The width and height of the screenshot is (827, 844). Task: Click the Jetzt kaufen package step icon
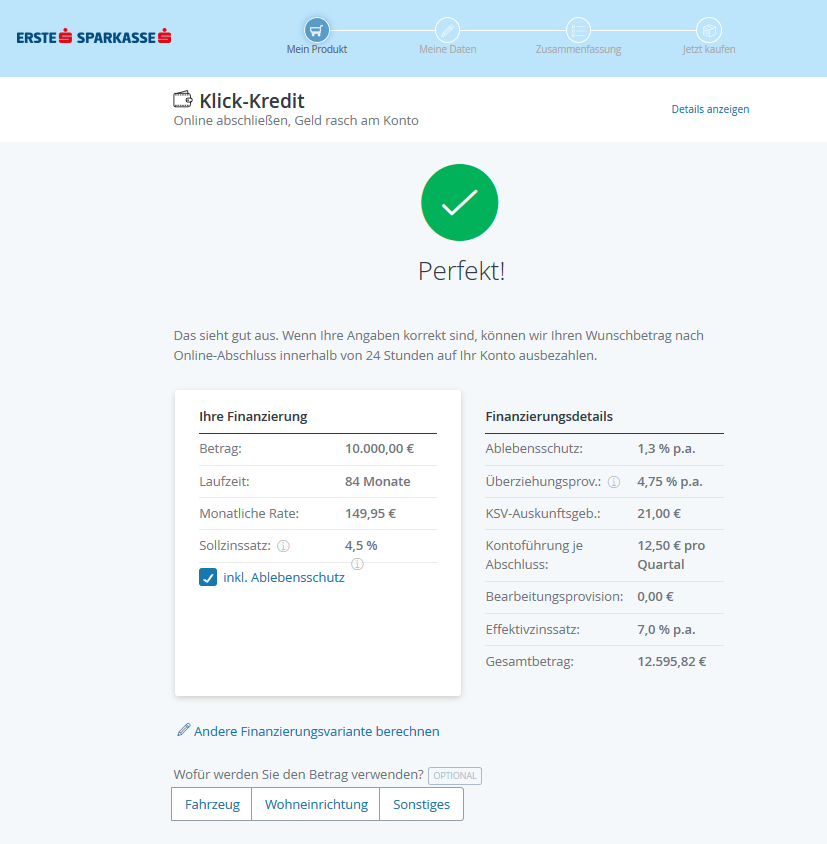pyautogui.click(x=708, y=28)
